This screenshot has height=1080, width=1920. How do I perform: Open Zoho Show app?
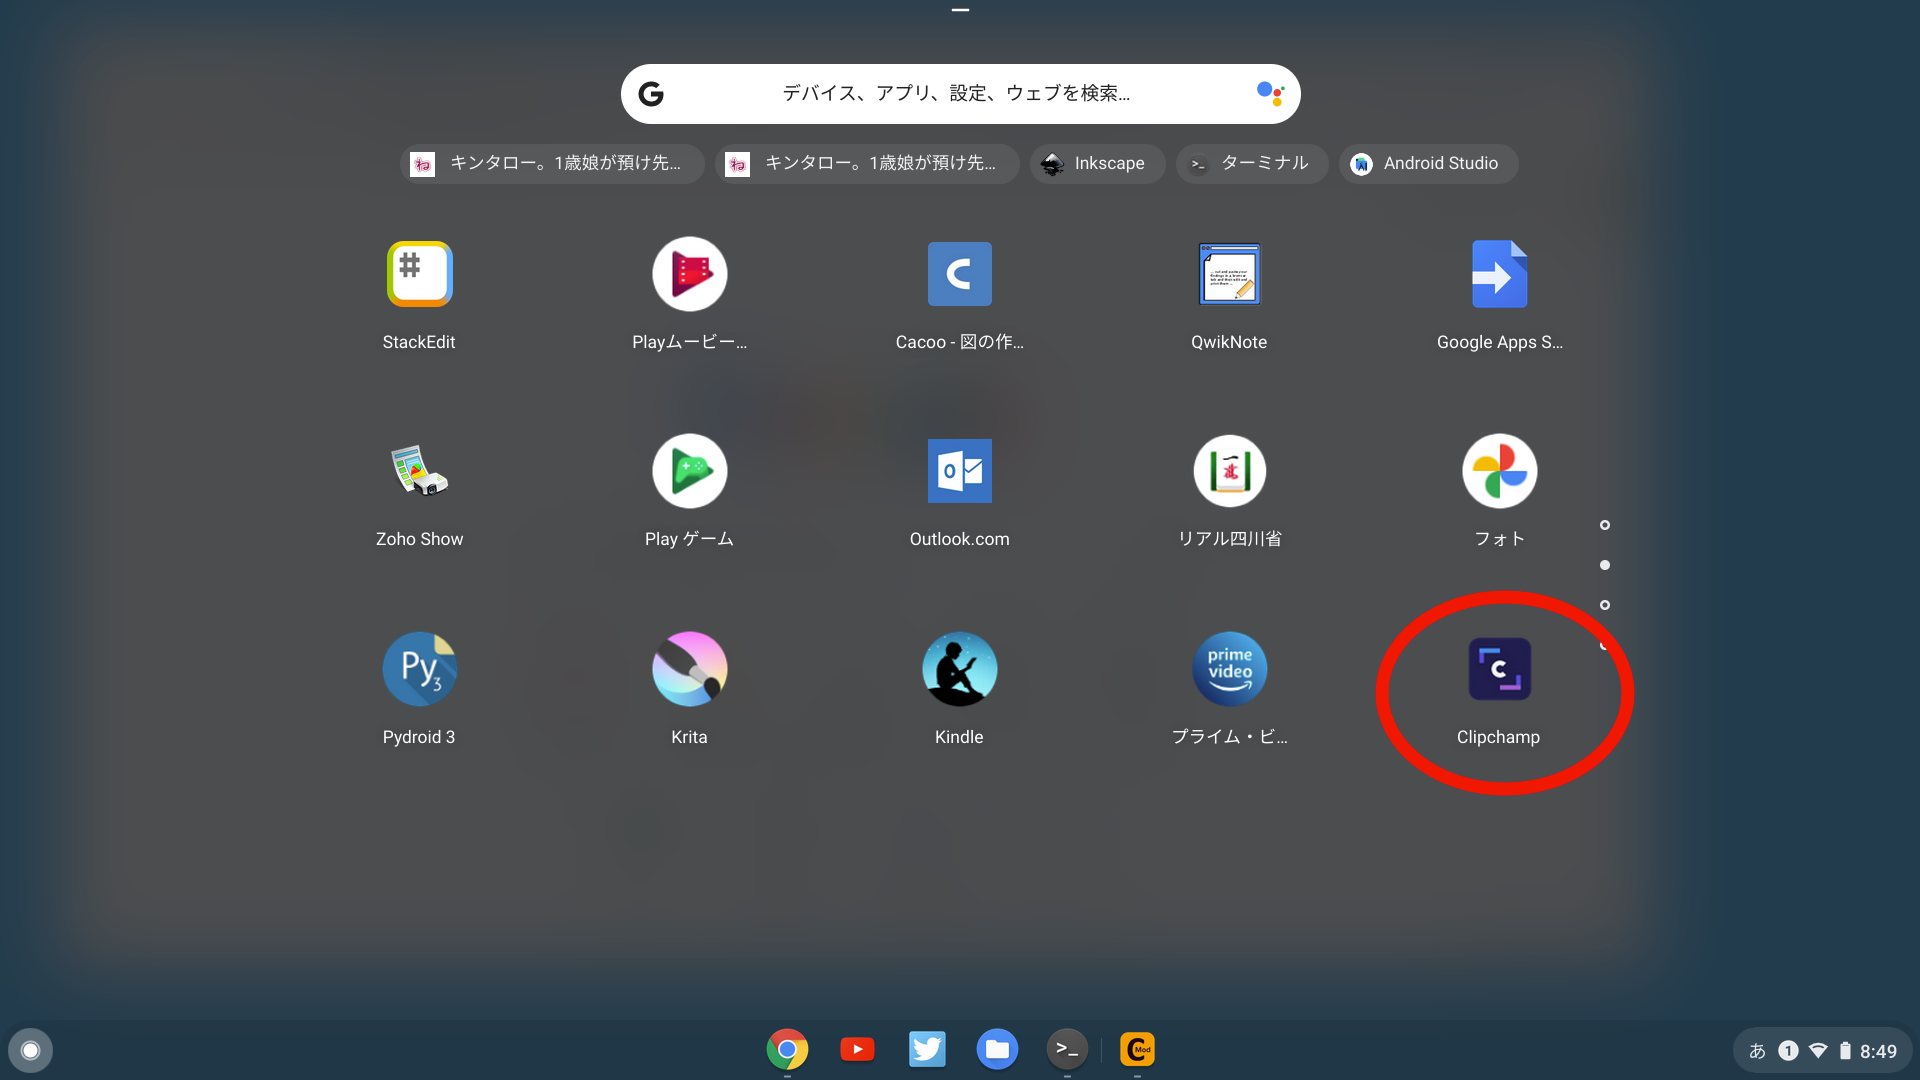point(419,472)
